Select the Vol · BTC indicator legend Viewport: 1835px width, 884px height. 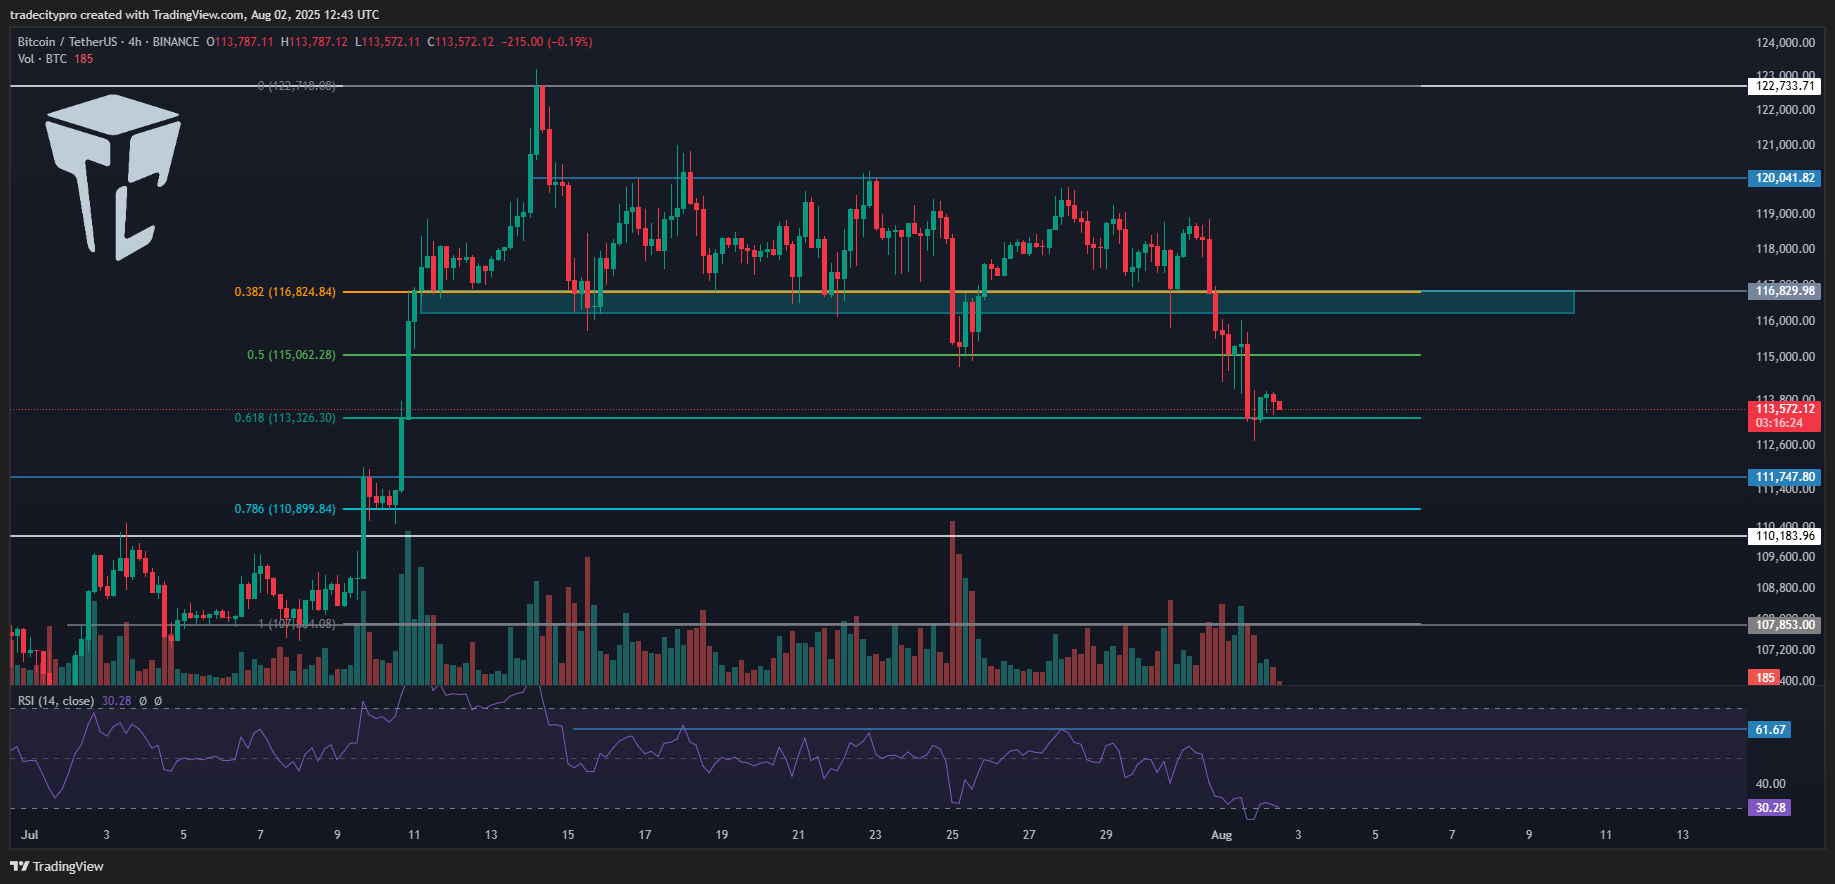[42, 59]
